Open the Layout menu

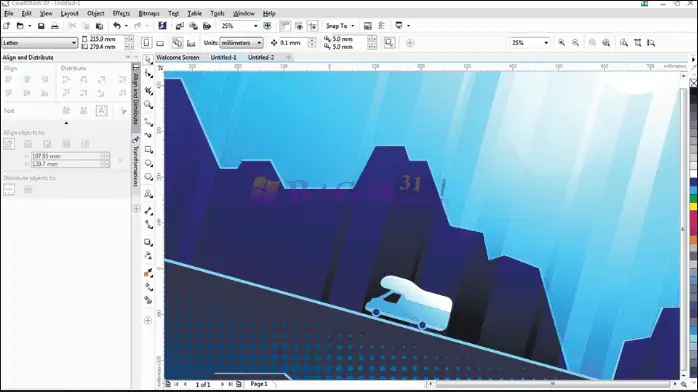click(69, 13)
